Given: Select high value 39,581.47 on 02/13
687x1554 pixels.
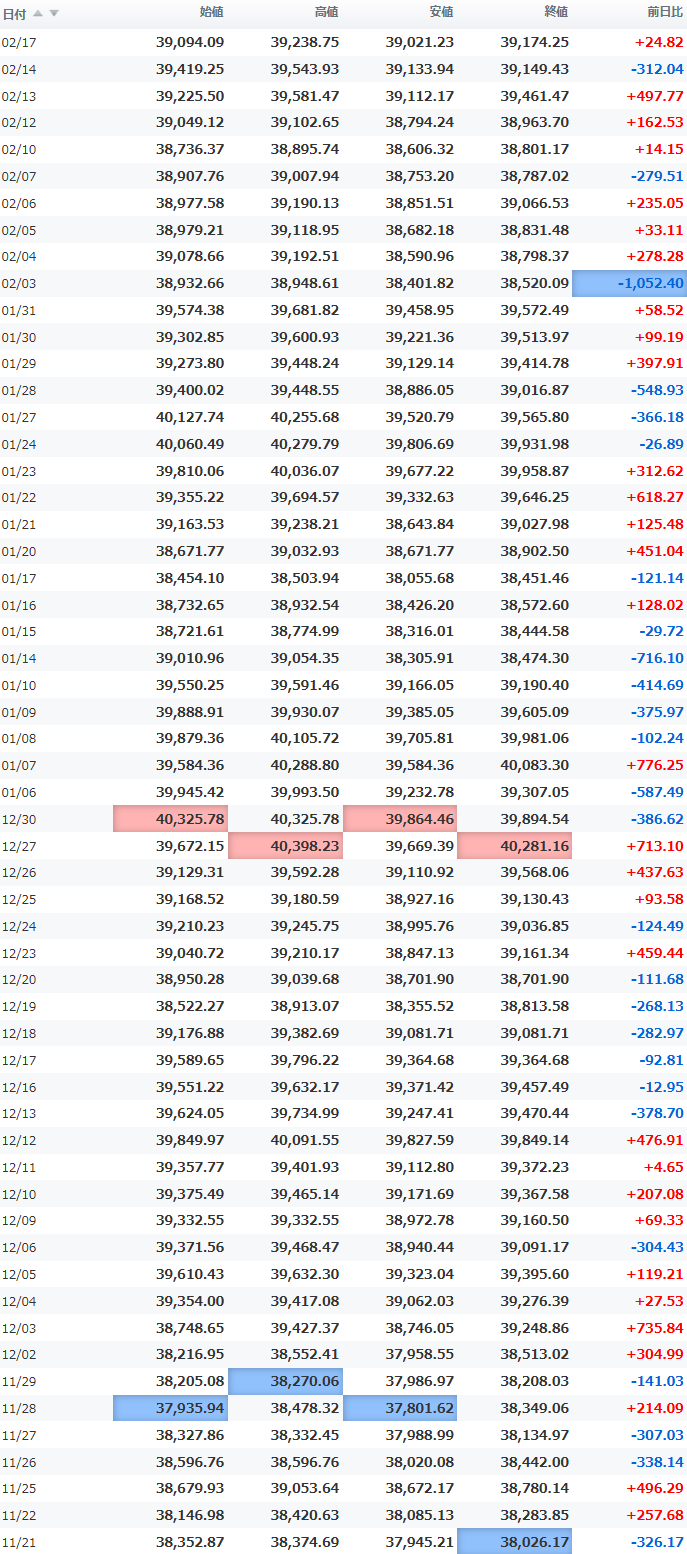Looking at the screenshot, I should [304, 96].
